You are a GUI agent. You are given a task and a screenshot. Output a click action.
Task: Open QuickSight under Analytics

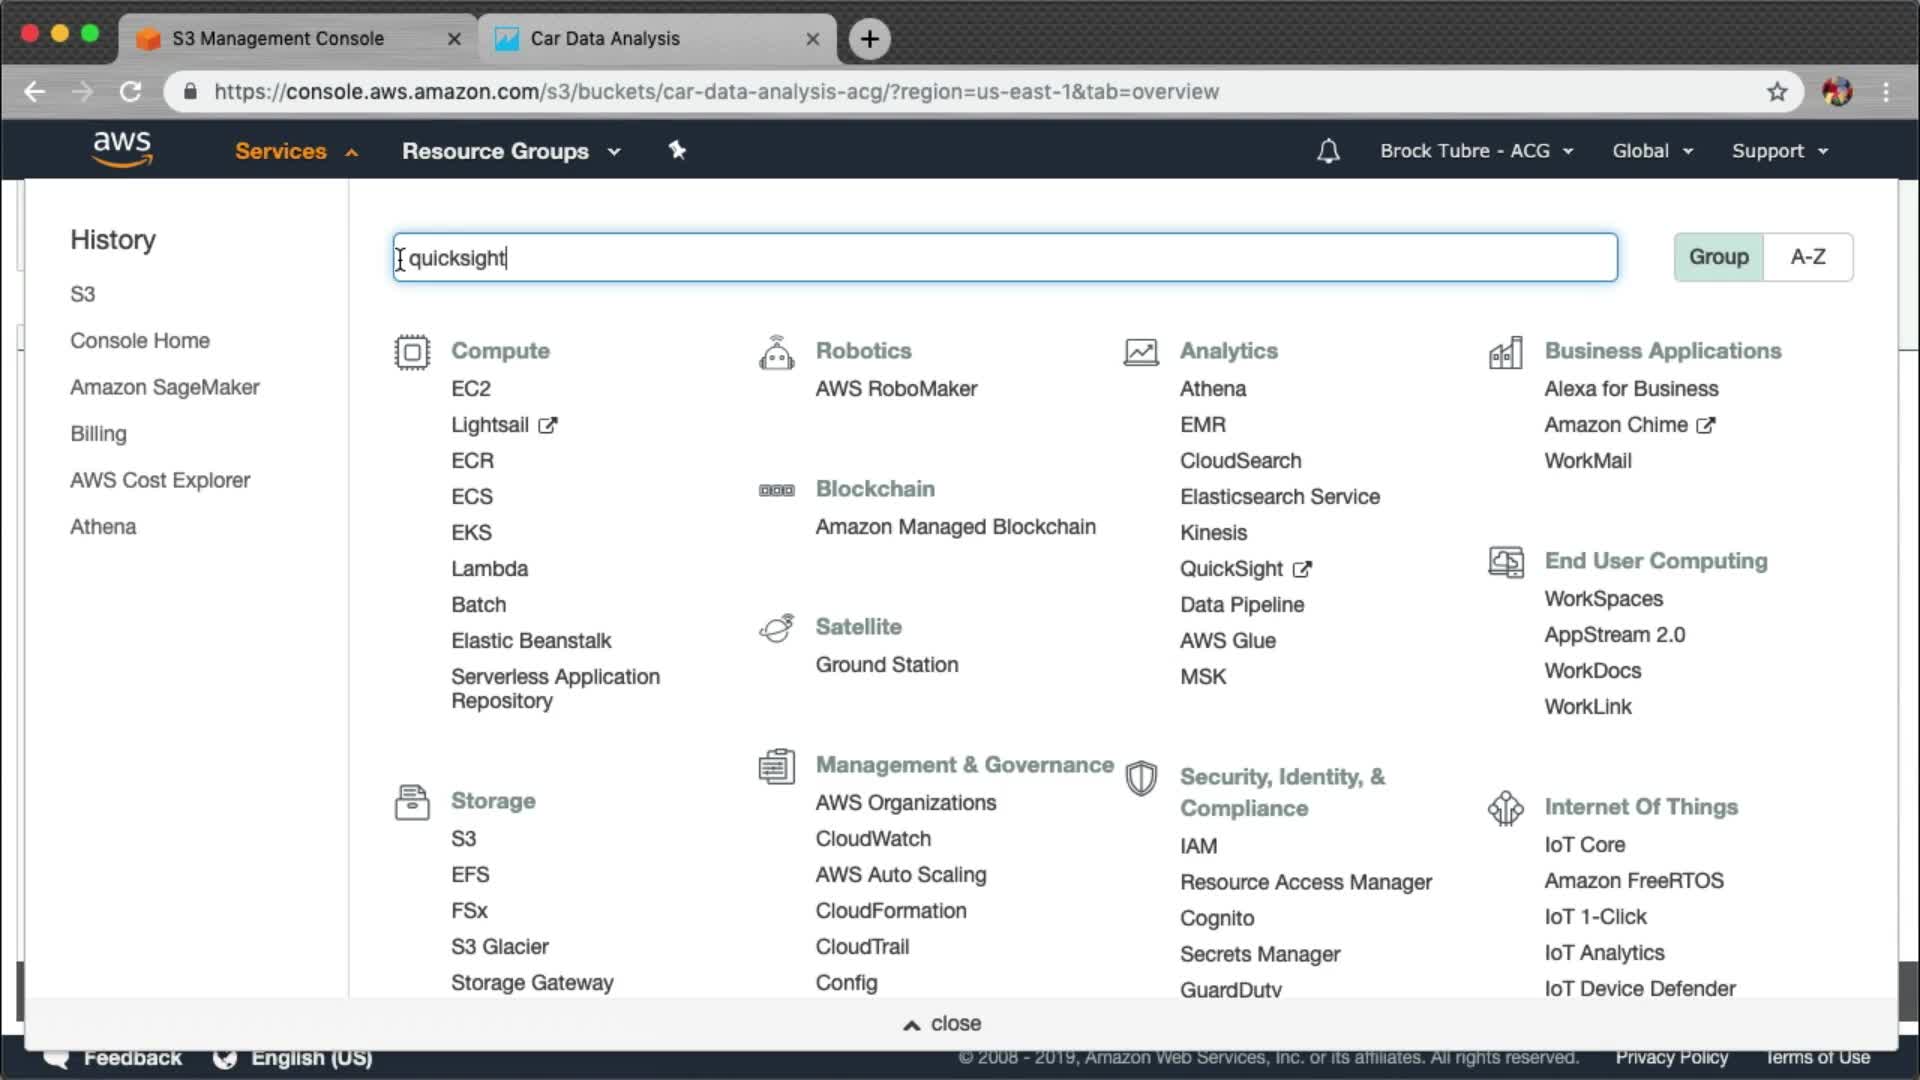click(x=1231, y=569)
